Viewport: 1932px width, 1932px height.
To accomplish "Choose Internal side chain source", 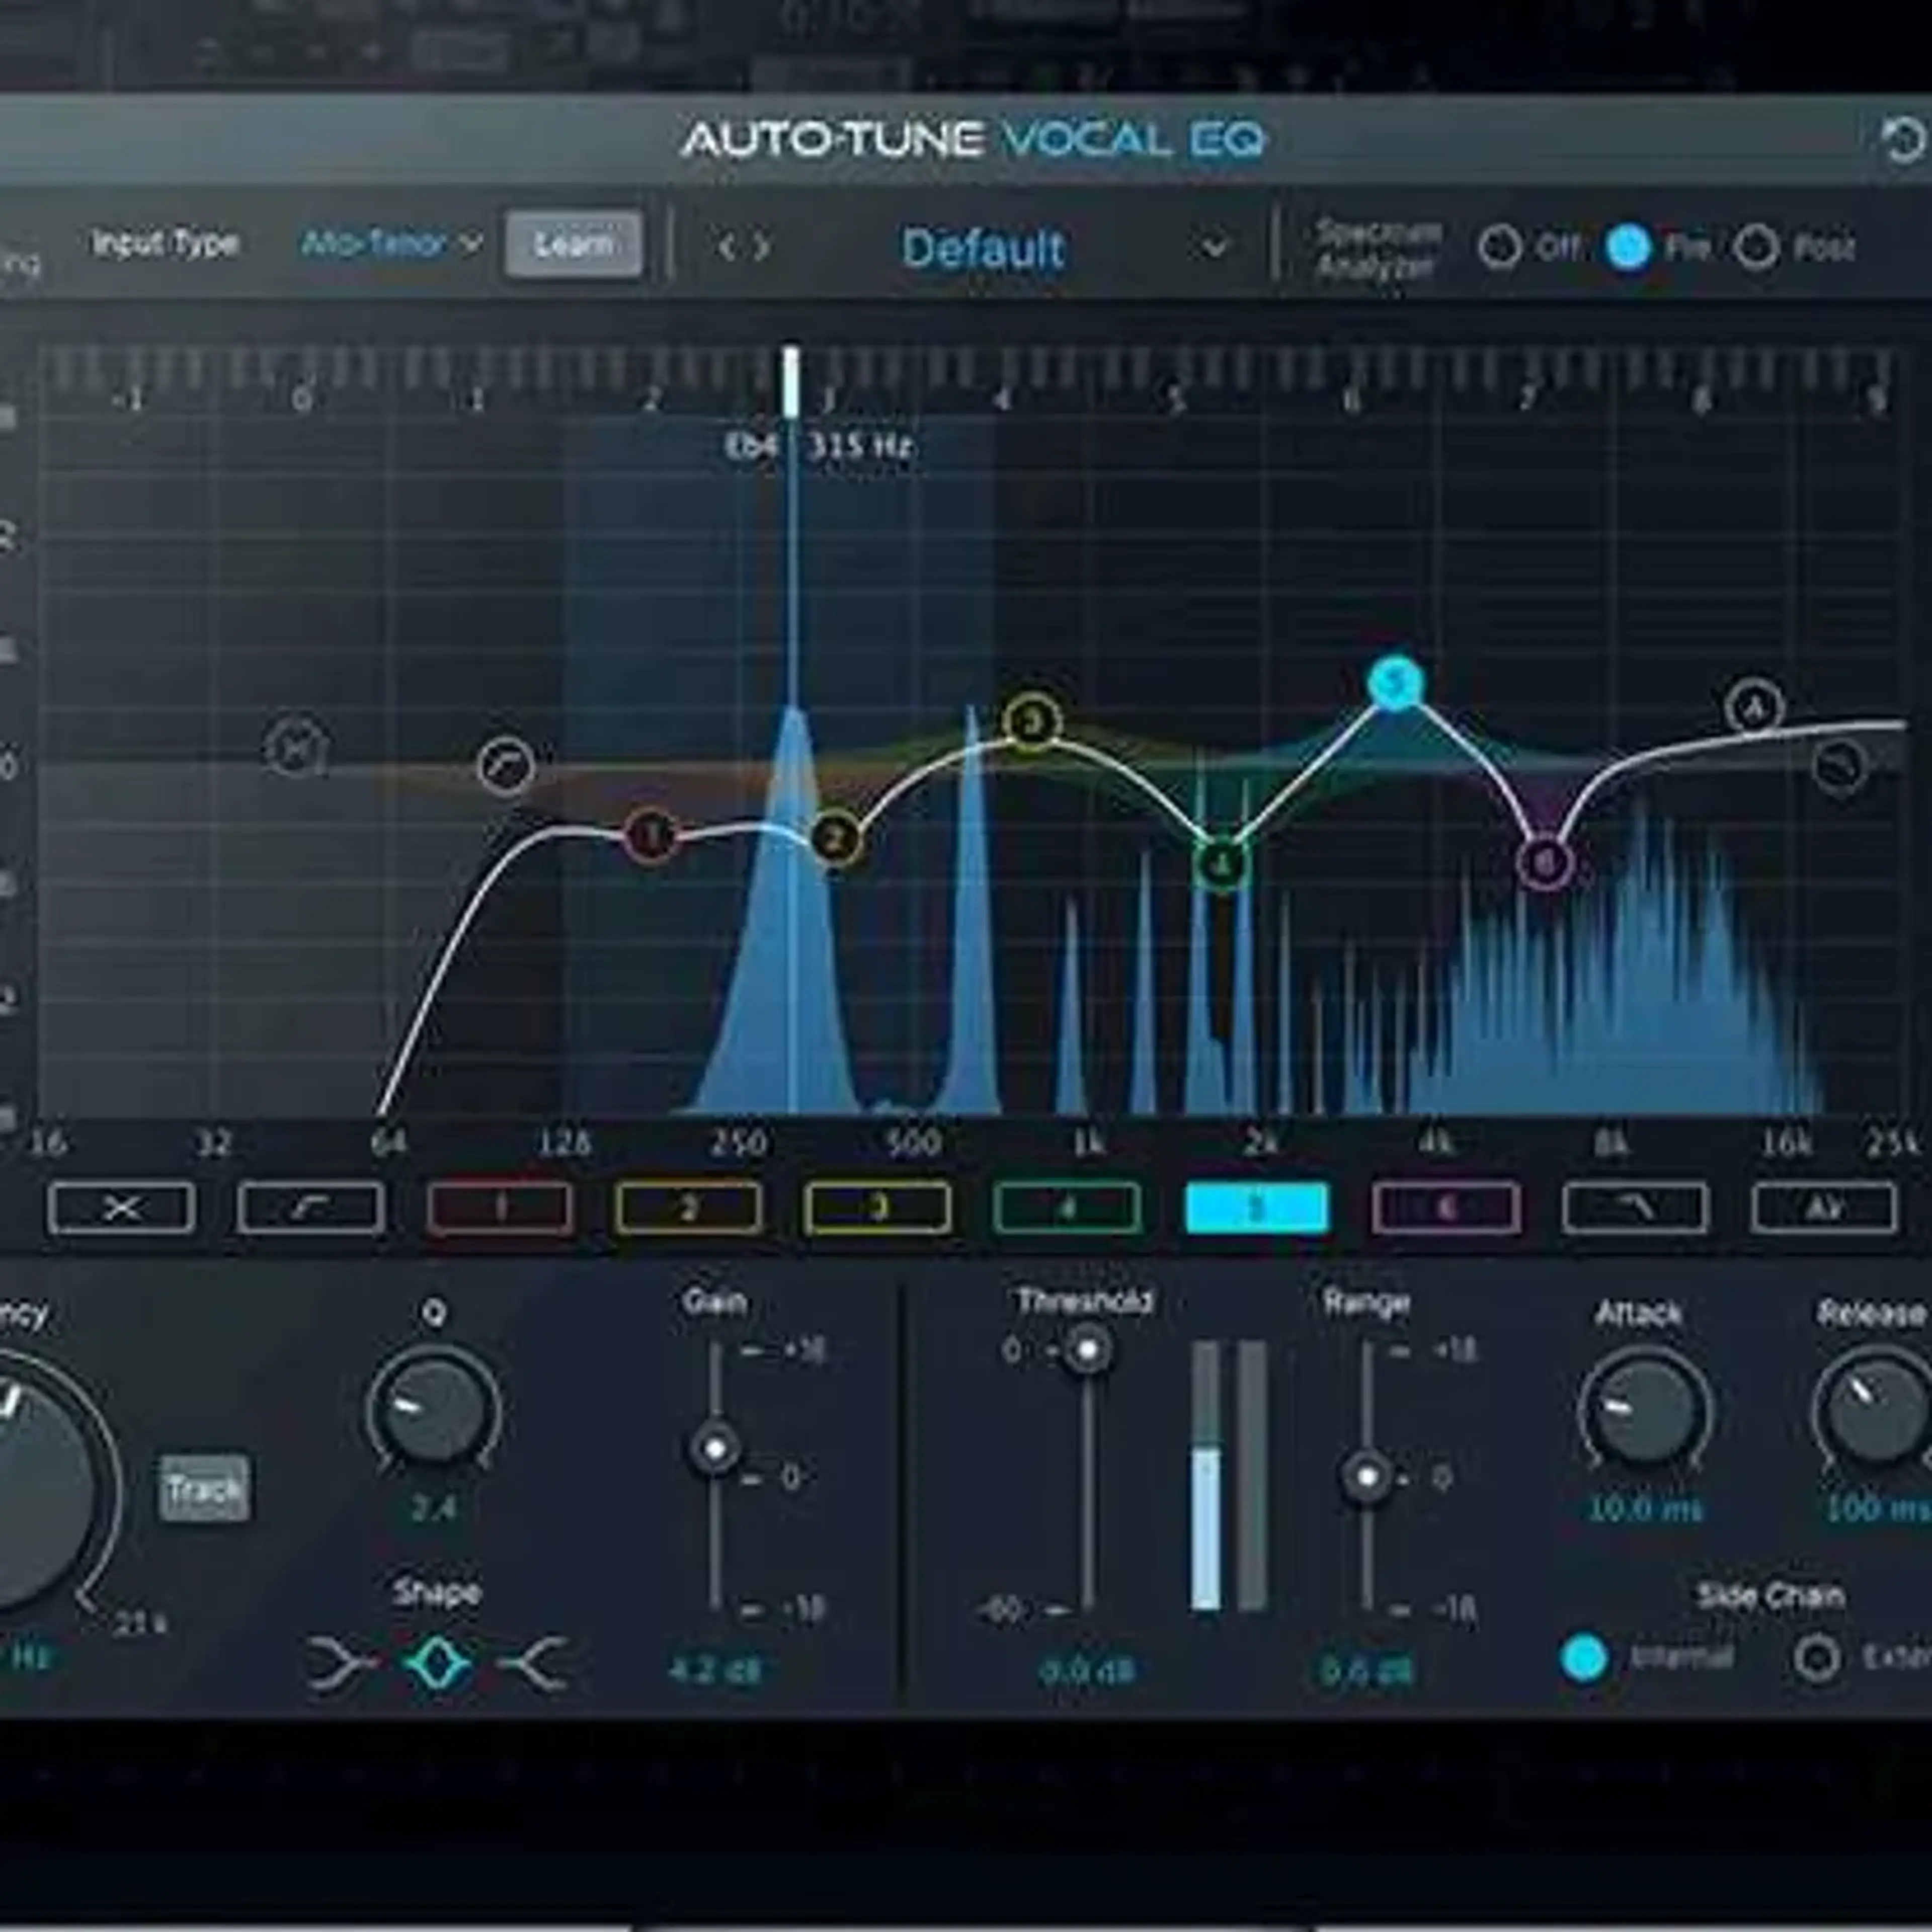I will coord(1584,1658).
